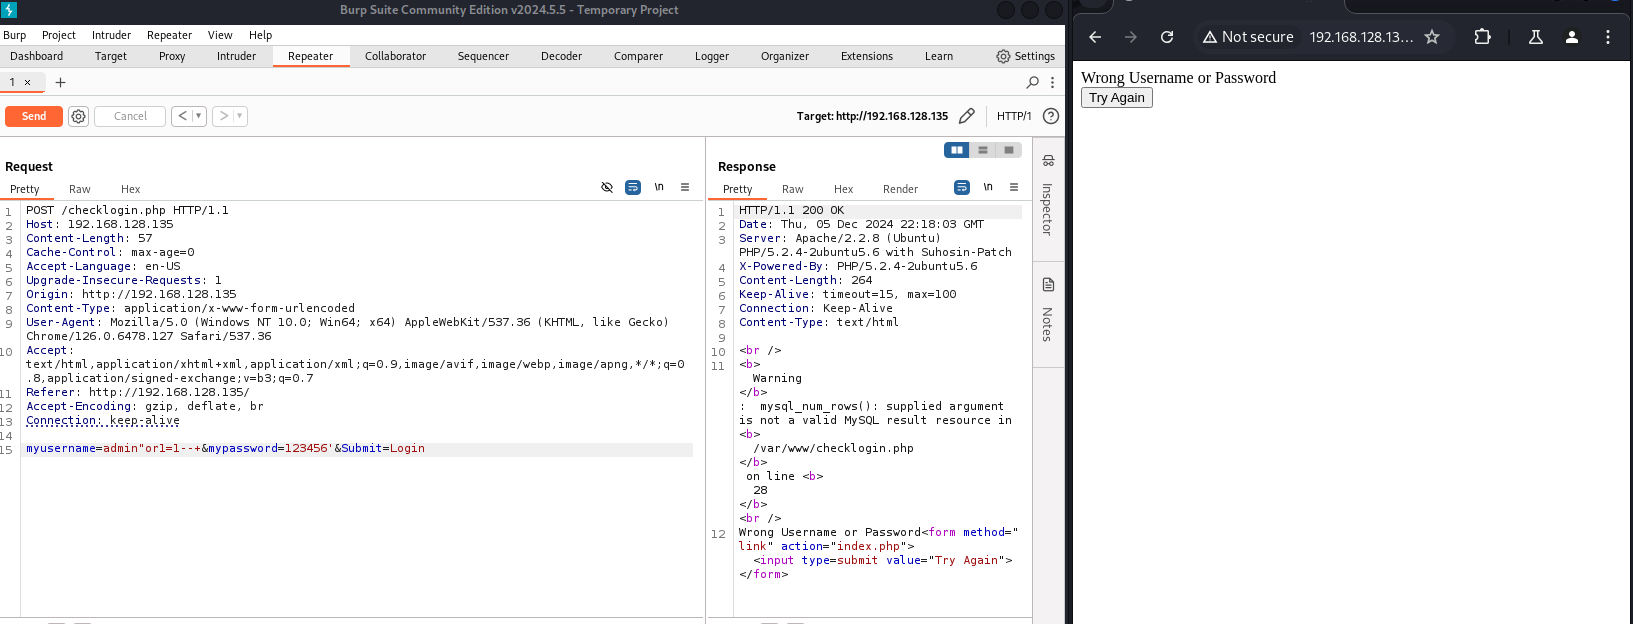The image size is (1633, 624).
Task: Select combined tabbed layout view
Action: [1009, 150]
